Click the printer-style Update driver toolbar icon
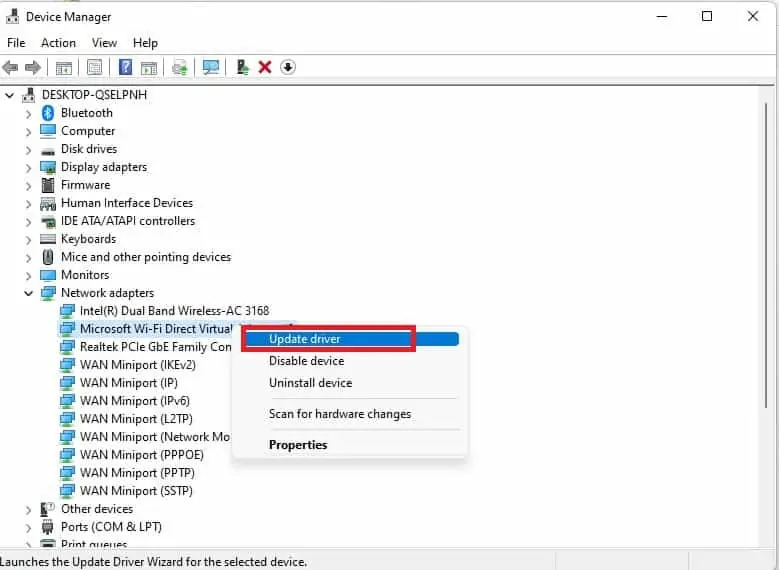This screenshot has width=779, height=570. click(x=180, y=67)
